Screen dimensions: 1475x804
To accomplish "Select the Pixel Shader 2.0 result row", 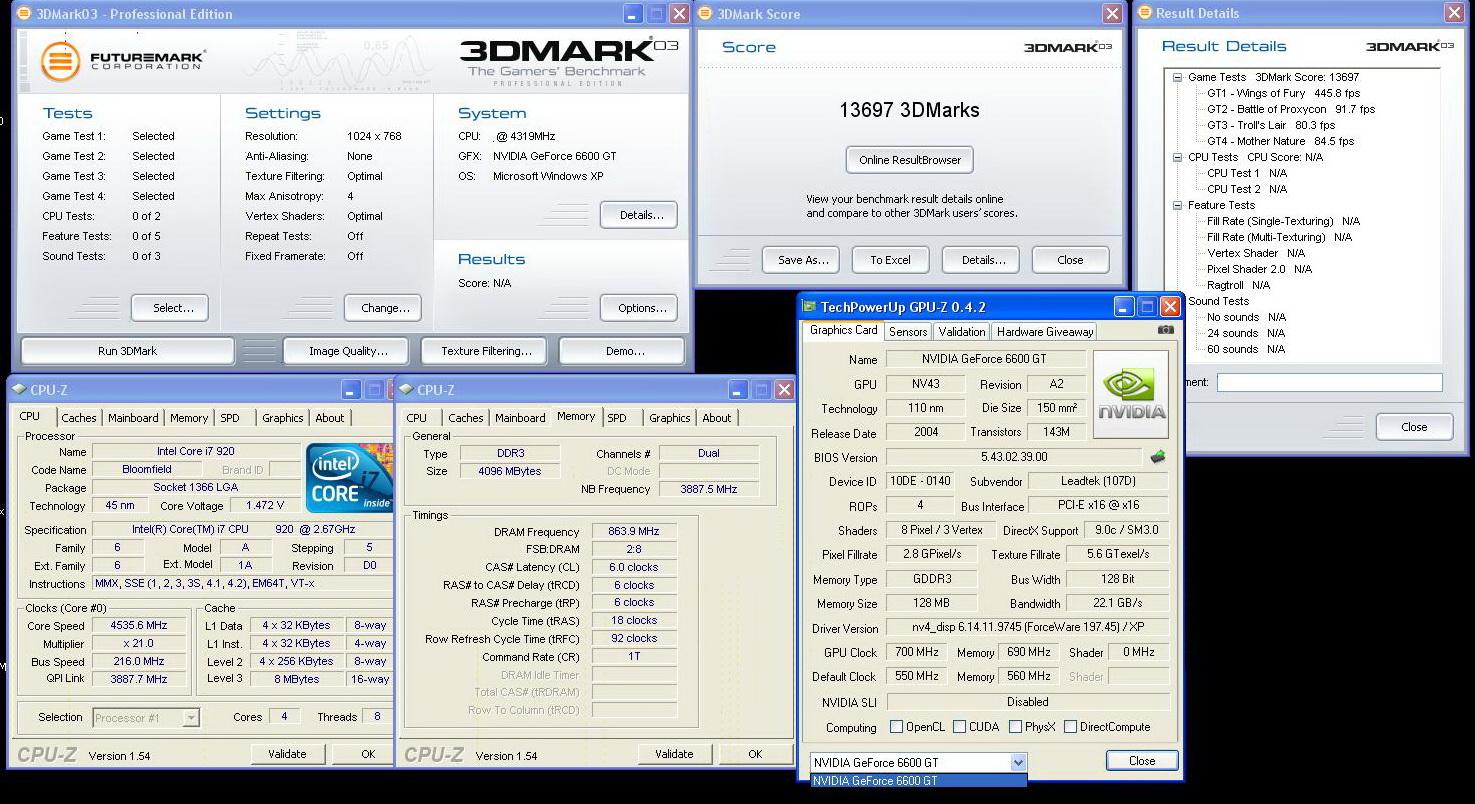I will click(x=1259, y=269).
